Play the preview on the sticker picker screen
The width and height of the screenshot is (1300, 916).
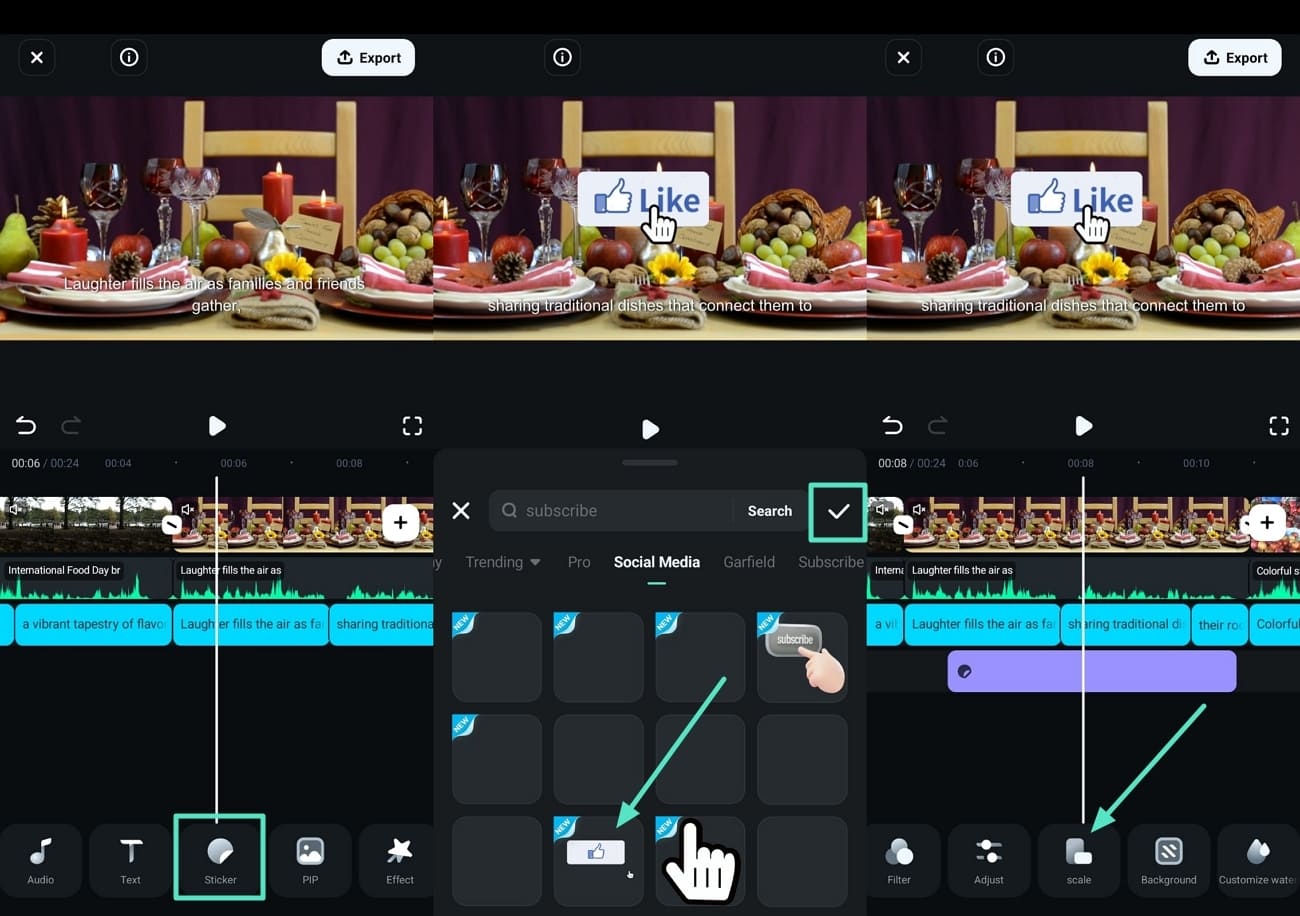pyautogui.click(x=650, y=429)
